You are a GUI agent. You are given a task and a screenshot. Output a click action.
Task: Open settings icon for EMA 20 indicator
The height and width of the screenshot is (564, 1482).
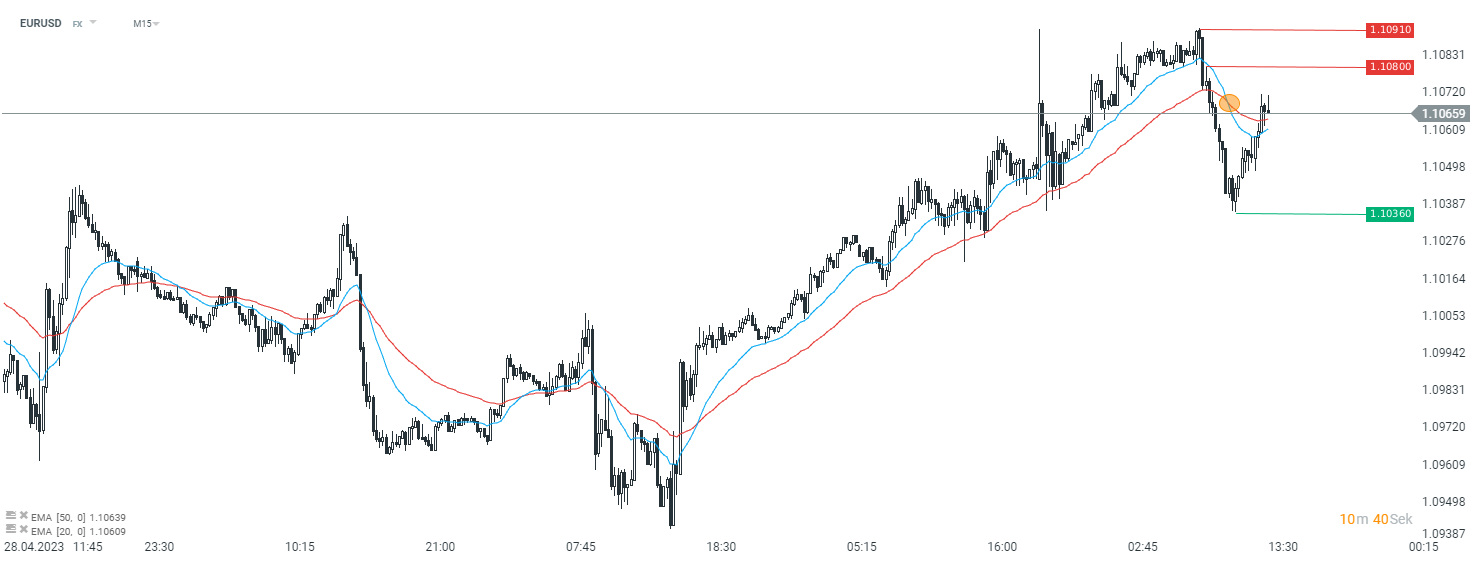[10, 530]
